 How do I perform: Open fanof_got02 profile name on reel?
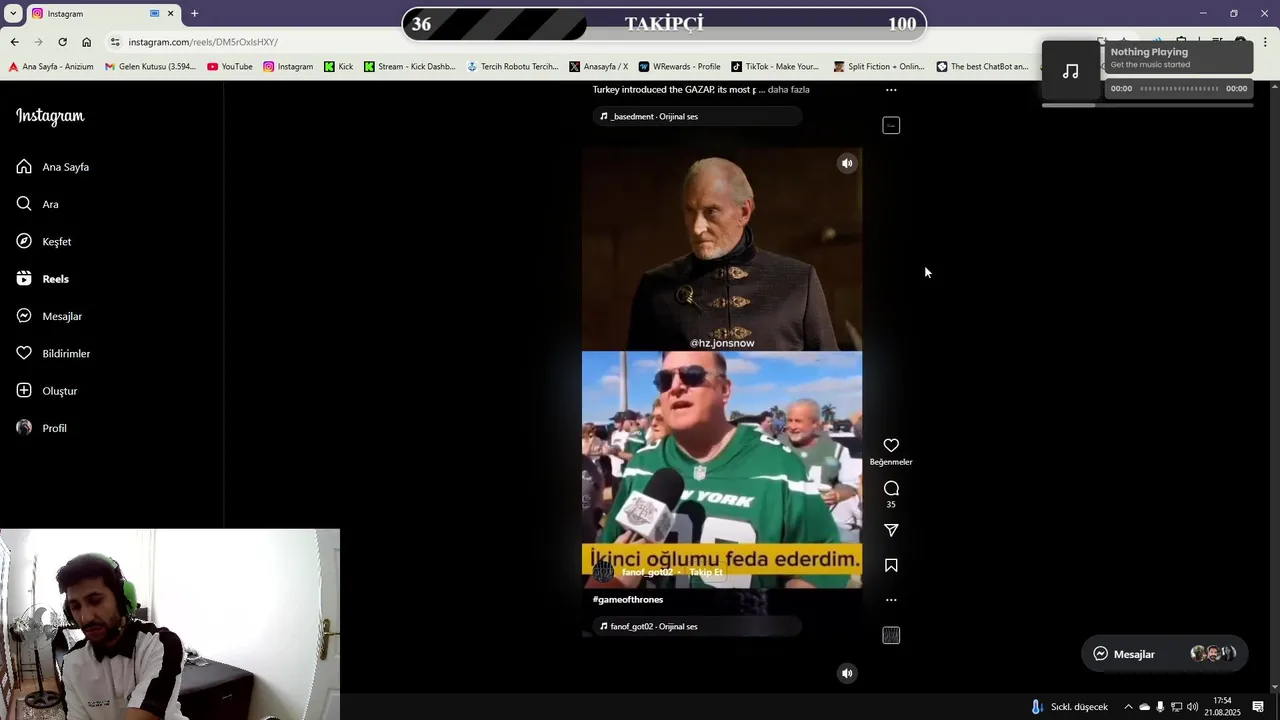pyautogui.click(x=647, y=572)
